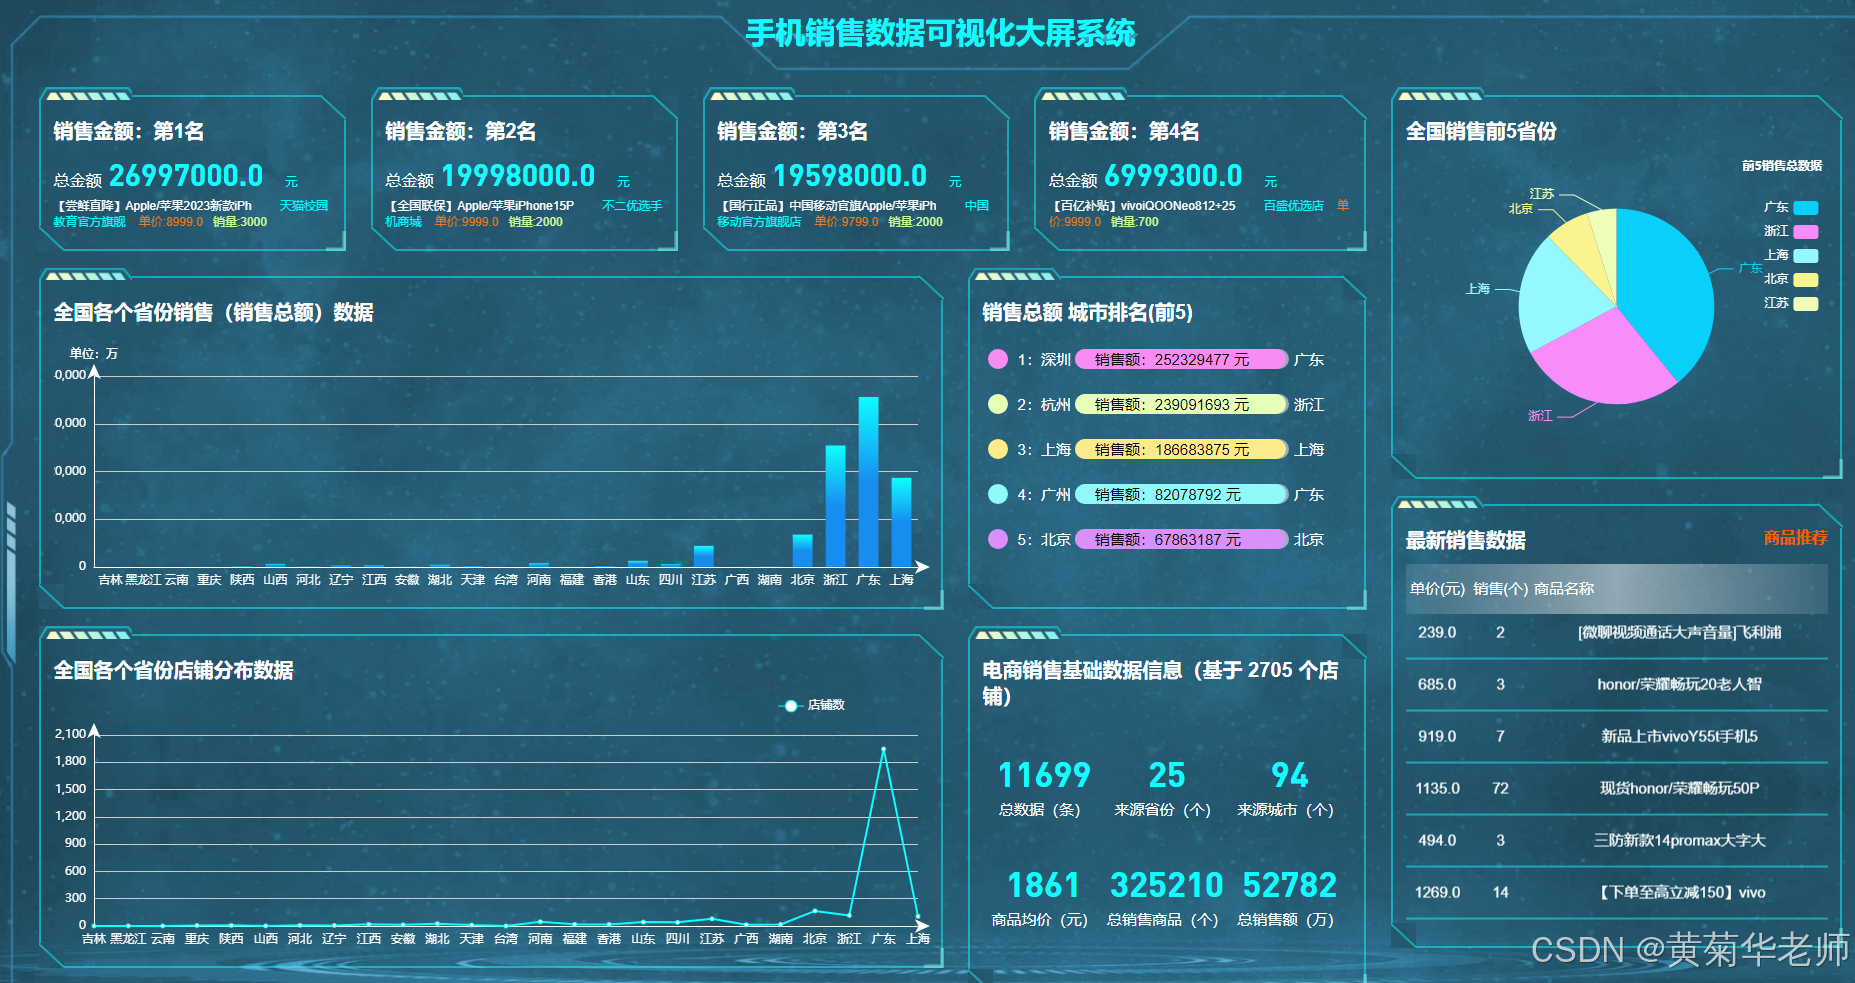Screen dimensions: 1855x983
Task: Click the 销售金额: 第1名 card heading
Action: [129, 131]
